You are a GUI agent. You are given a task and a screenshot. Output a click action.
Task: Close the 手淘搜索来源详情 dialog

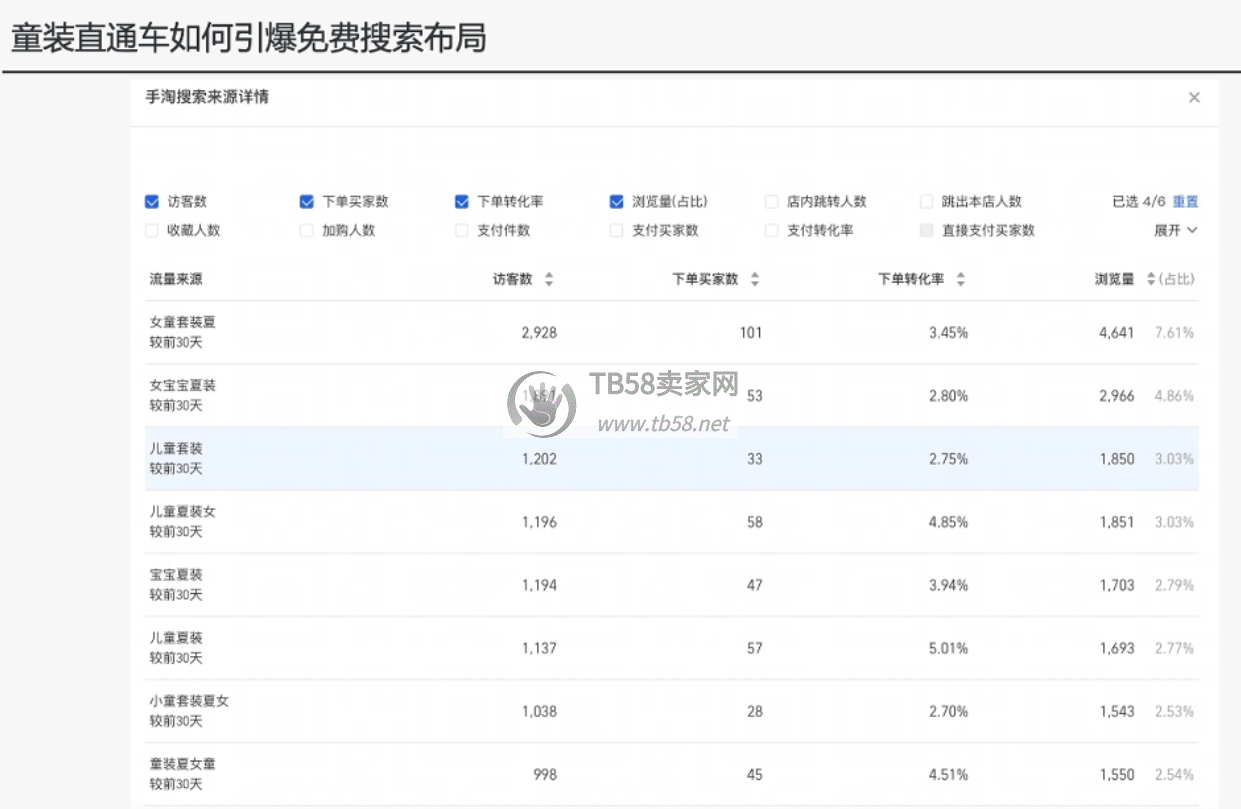(x=1193, y=98)
